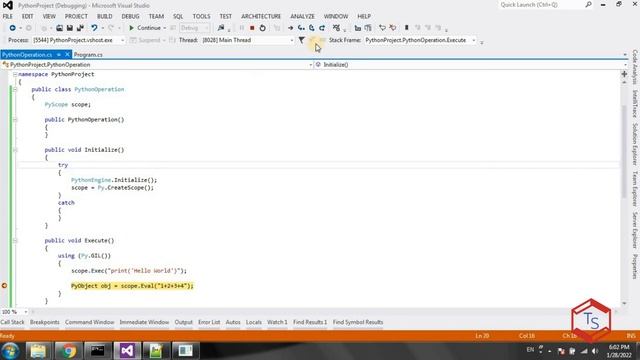Click the Open File icon in toolbar
Image resolution: width=640 pixels, height=360 pixels.
[x=60, y=28]
